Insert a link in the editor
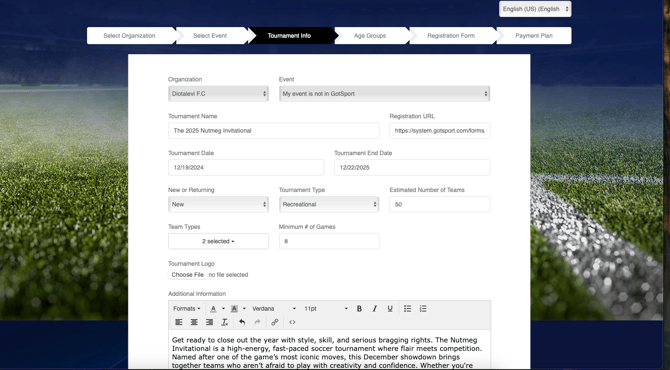 tap(275, 322)
